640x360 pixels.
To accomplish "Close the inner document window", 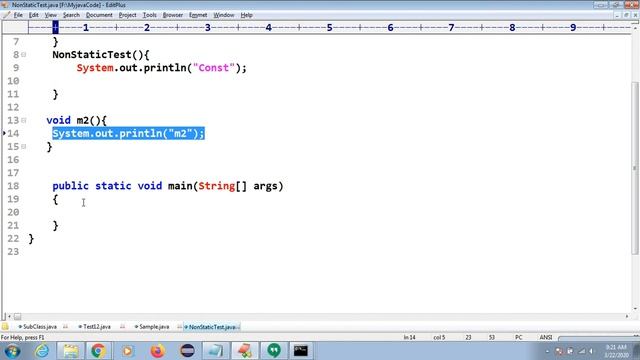I will (x=635, y=15).
